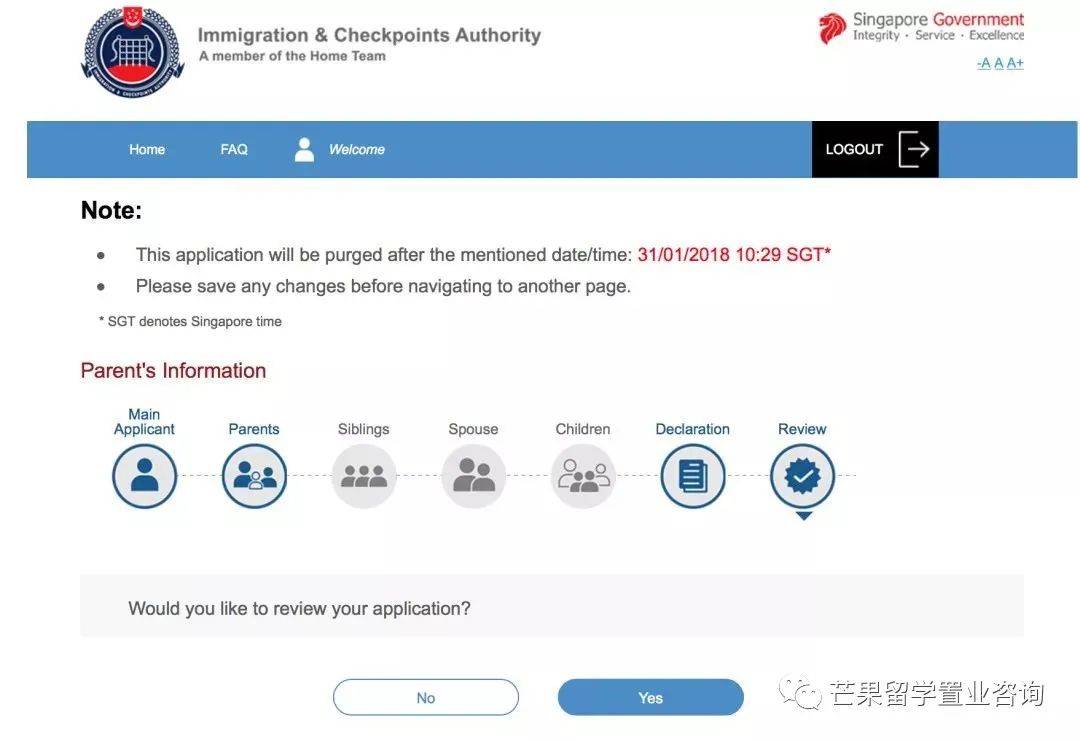Open the FAQ menu item

point(233,148)
